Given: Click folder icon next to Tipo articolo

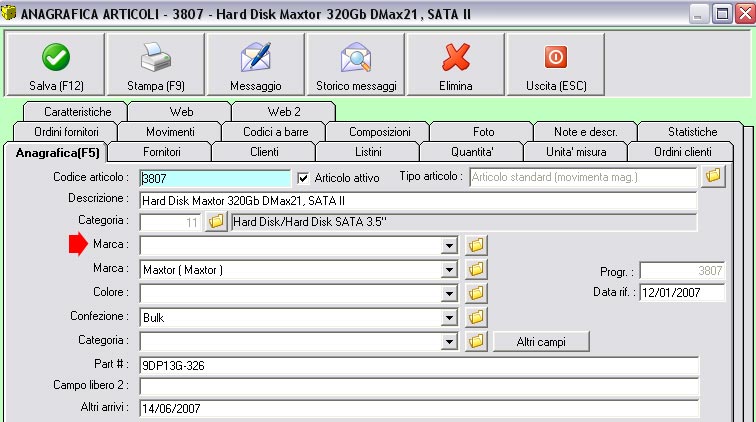Looking at the screenshot, I should (x=713, y=177).
